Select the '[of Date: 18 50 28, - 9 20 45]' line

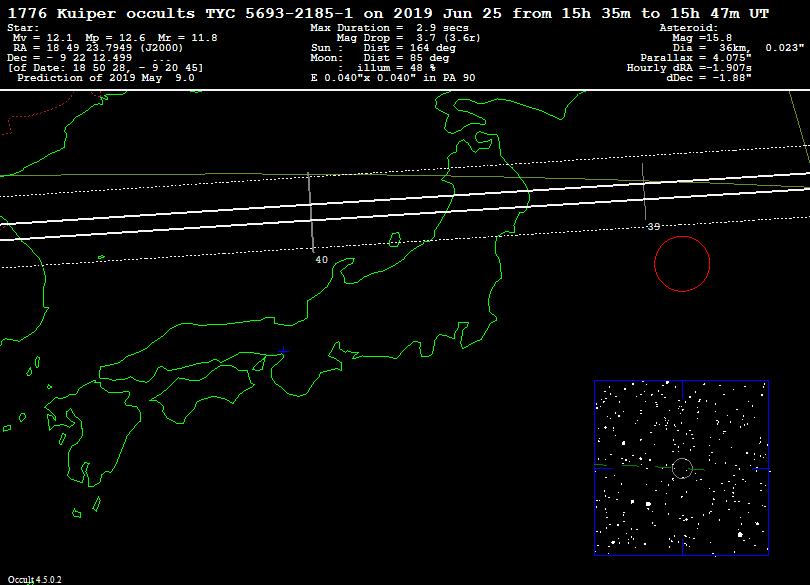(105, 68)
